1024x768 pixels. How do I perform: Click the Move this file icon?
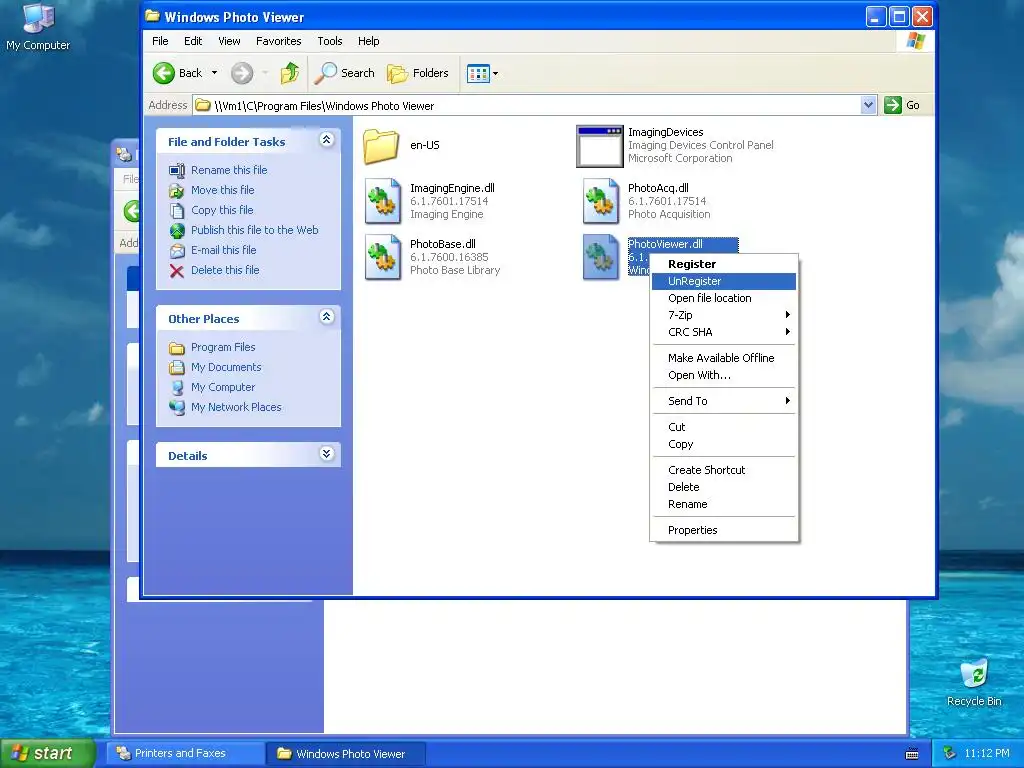[177, 191]
